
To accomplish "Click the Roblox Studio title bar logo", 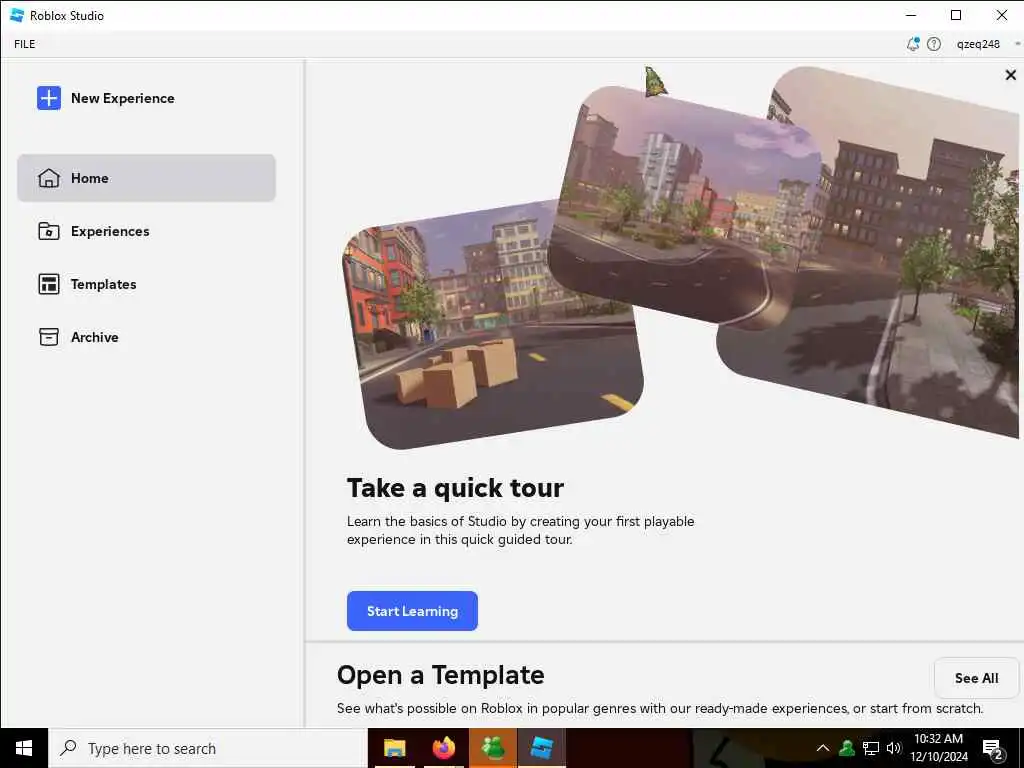I will 18,15.
